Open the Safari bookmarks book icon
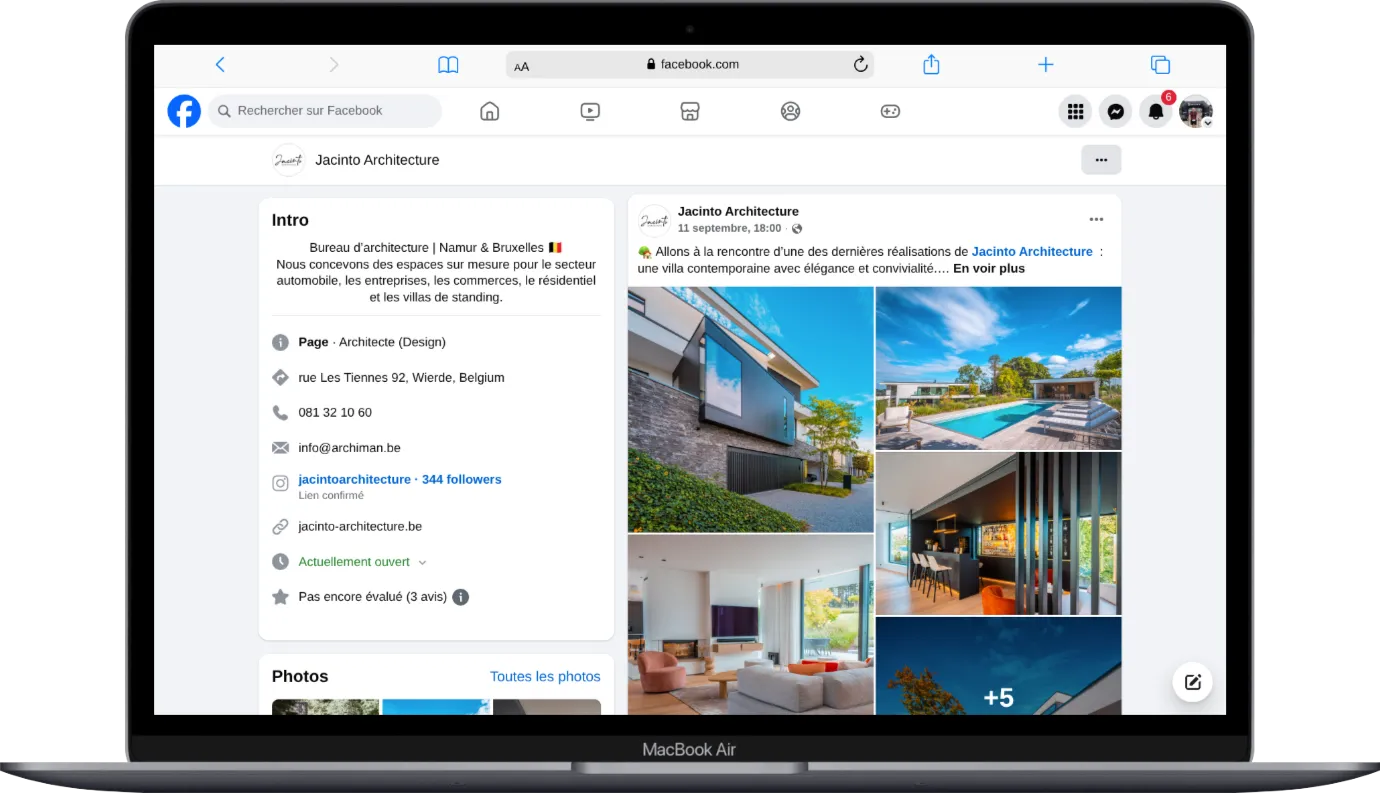 448,65
